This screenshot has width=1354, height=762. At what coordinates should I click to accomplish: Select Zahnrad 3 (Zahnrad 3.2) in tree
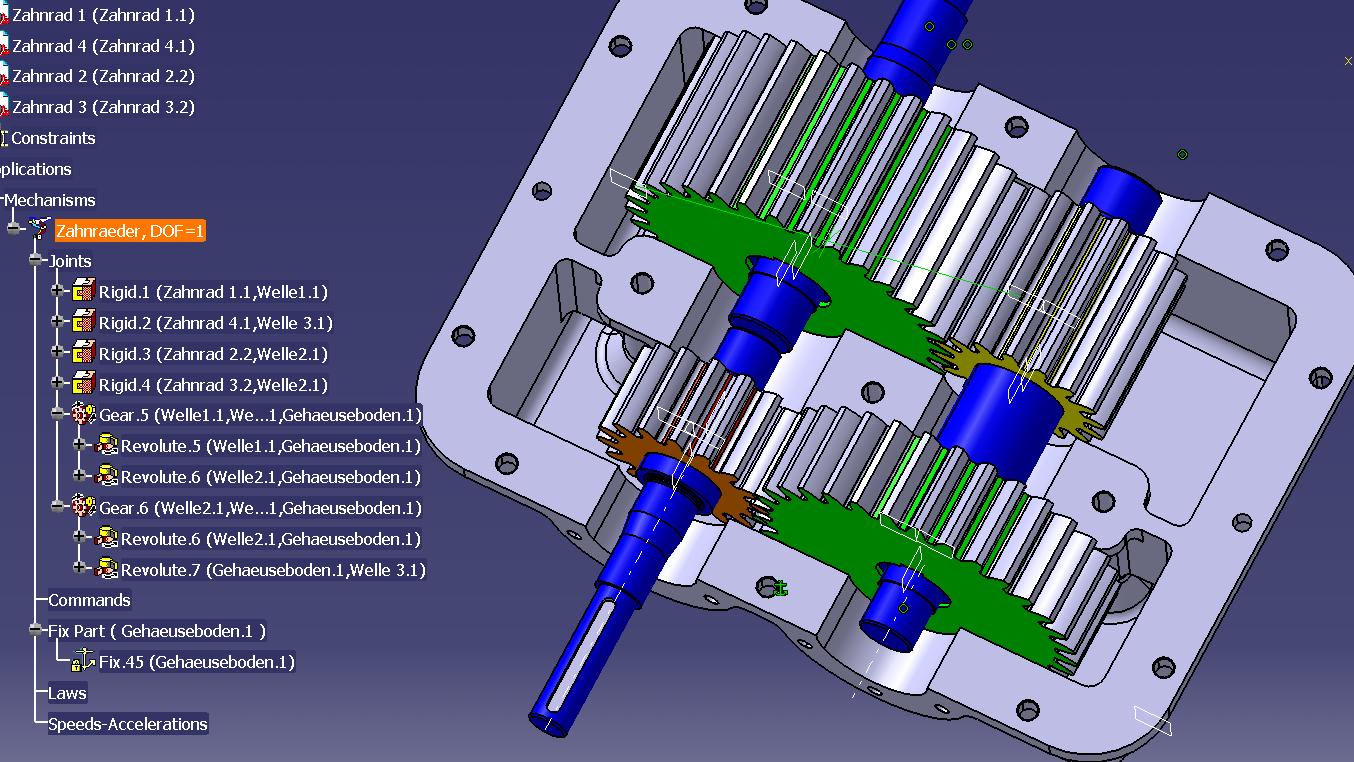click(x=103, y=107)
